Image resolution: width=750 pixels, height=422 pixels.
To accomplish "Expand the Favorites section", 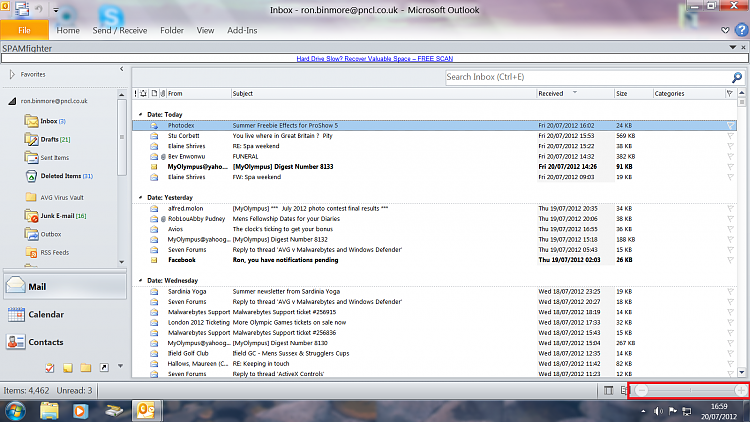I will tap(12, 75).
